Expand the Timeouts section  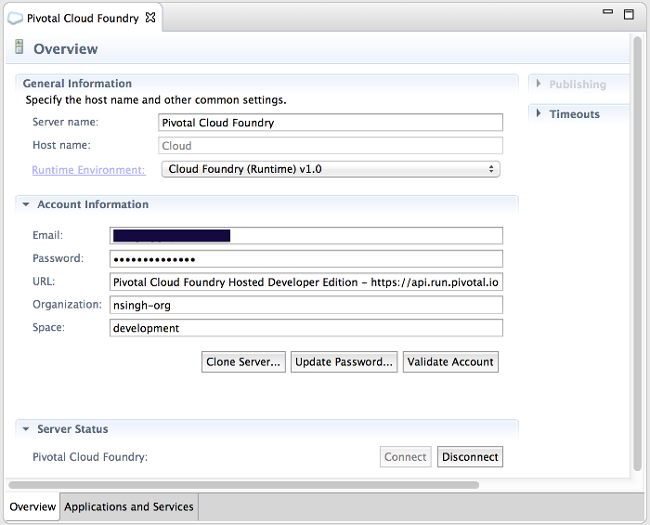tap(538, 113)
